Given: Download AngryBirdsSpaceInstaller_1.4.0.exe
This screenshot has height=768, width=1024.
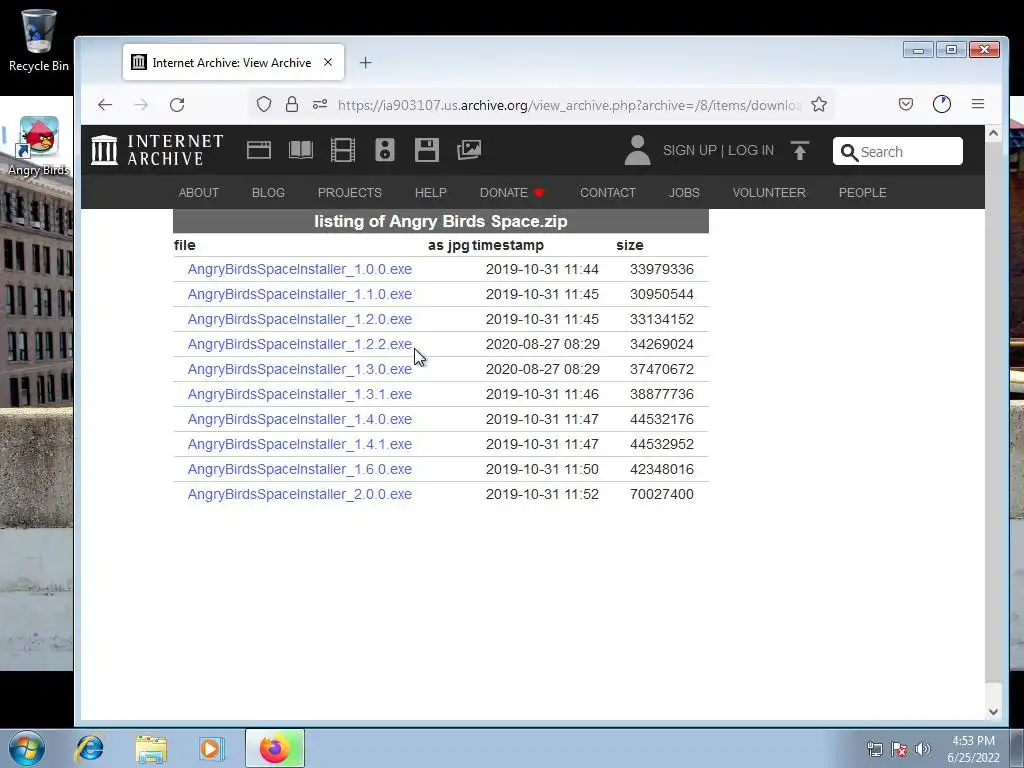Looking at the screenshot, I should pos(300,419).
